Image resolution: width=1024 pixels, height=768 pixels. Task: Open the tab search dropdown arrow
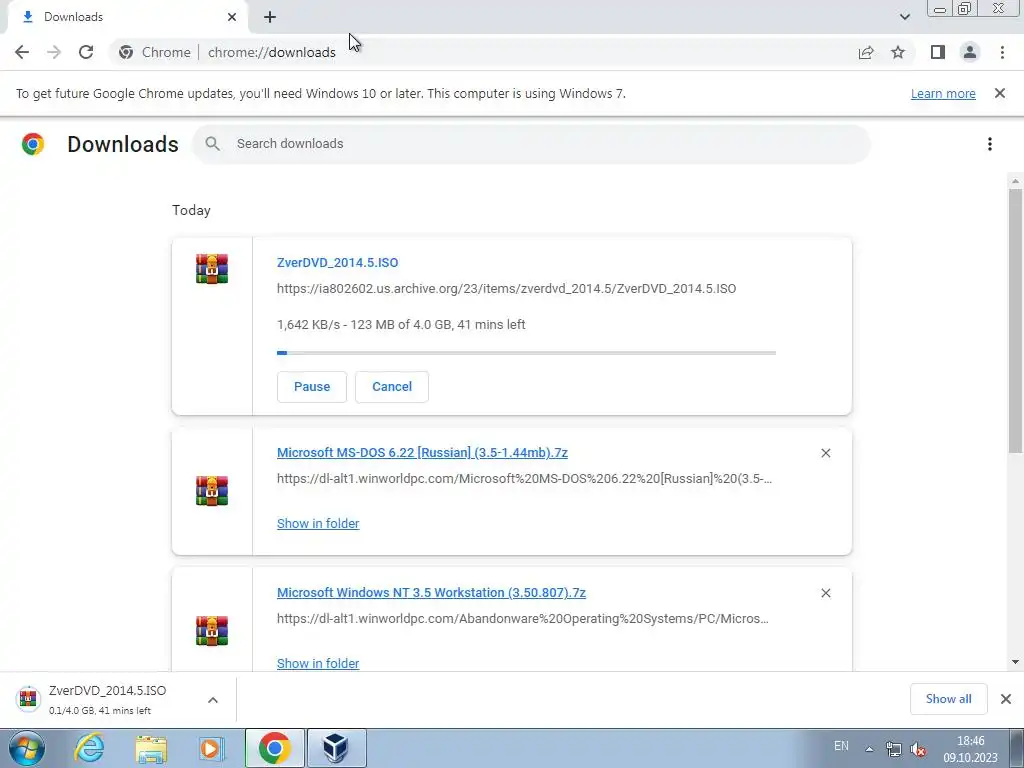(904, 17)
